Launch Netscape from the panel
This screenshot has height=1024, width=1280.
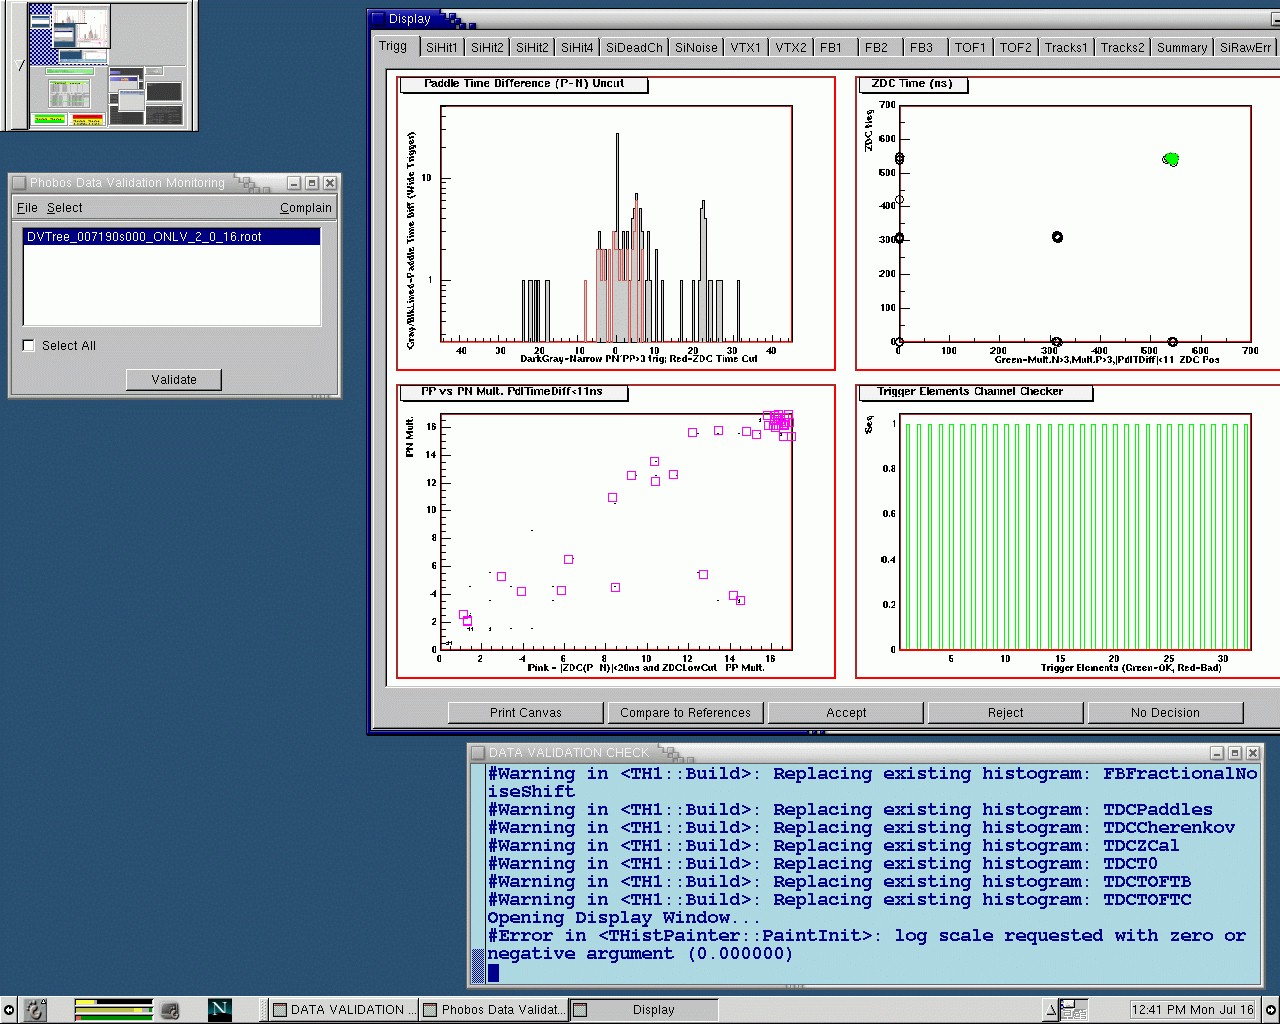click(220, 1010)
